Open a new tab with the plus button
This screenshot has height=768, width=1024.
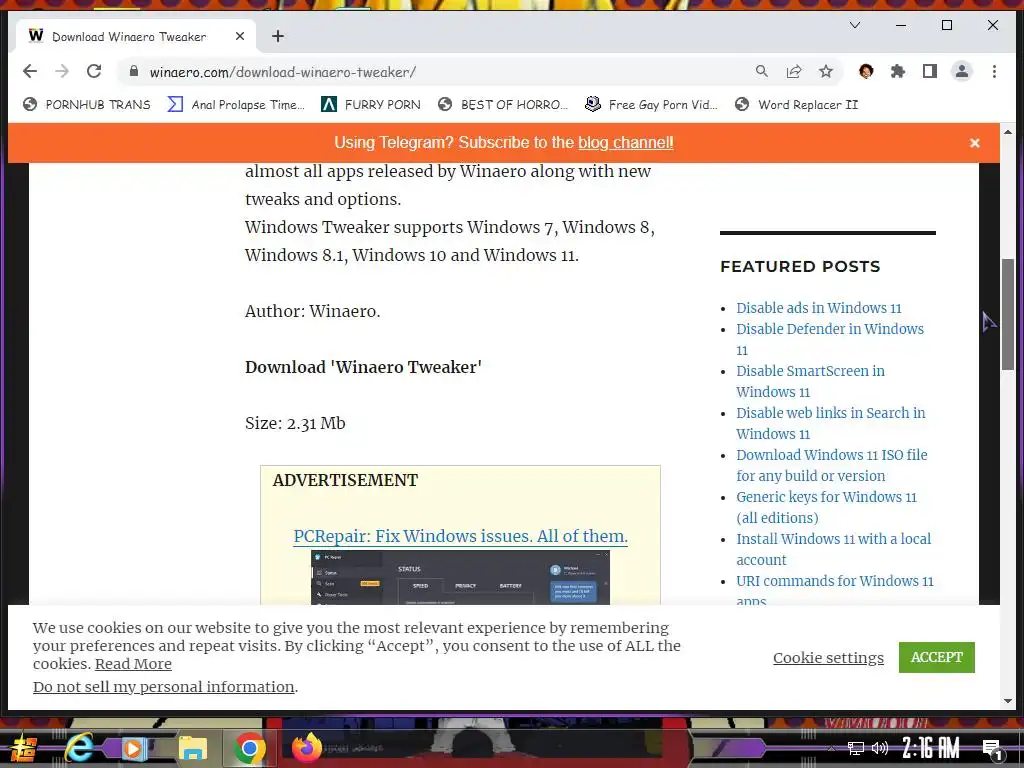(278, 37)
